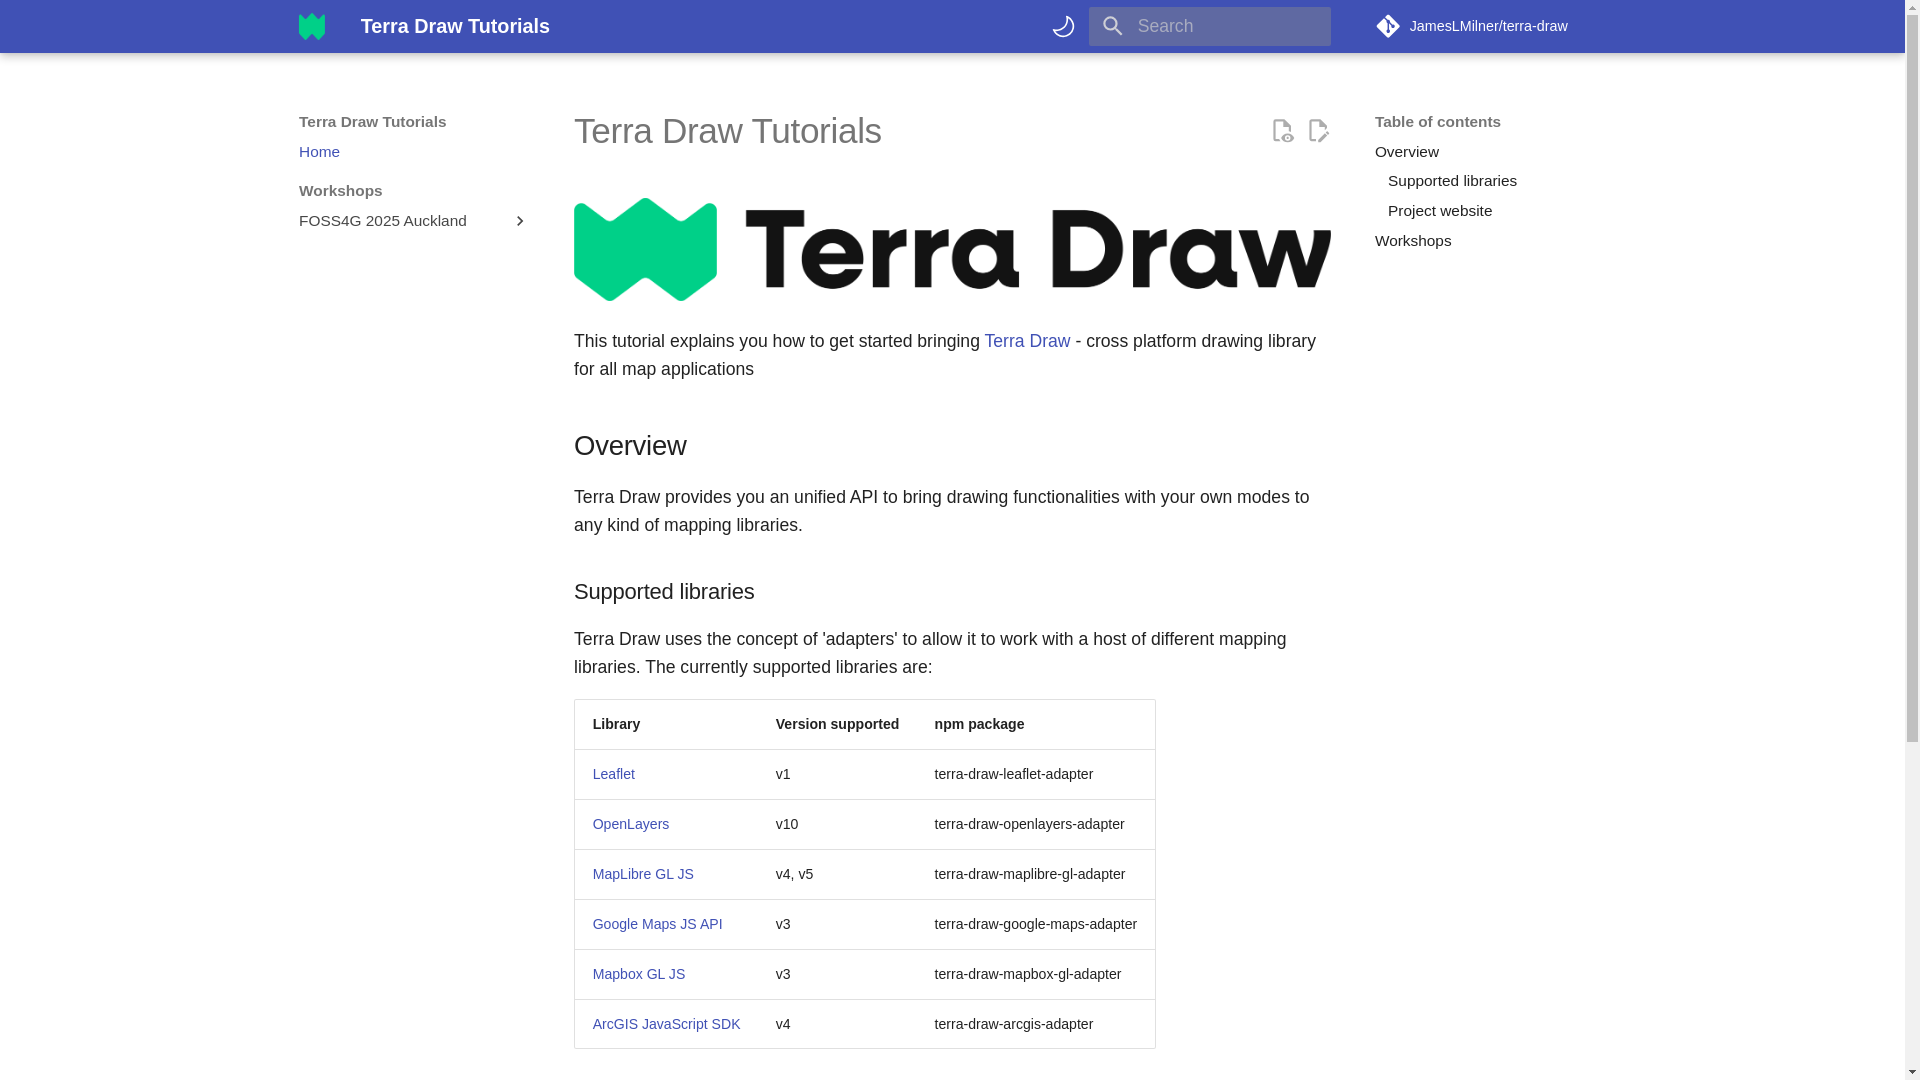
Task: Click the Terra Draw logo in header
Action: pos(312,26)
